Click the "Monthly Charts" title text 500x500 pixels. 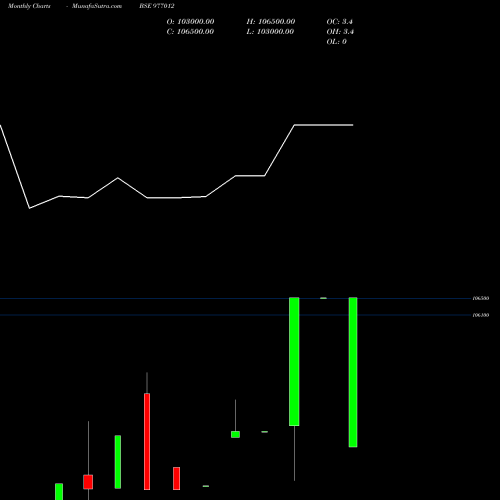click(29, 6)
